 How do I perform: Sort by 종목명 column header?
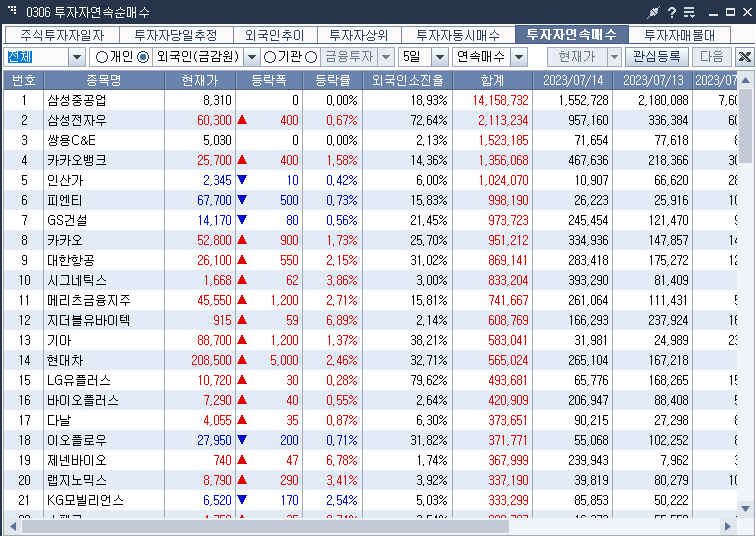pos(104,80)
